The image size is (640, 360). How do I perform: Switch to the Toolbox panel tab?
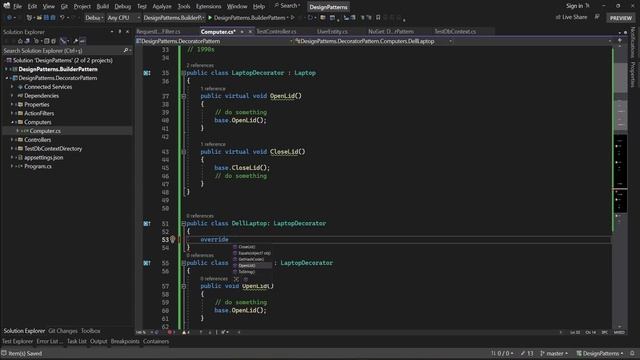click(90, 331)
